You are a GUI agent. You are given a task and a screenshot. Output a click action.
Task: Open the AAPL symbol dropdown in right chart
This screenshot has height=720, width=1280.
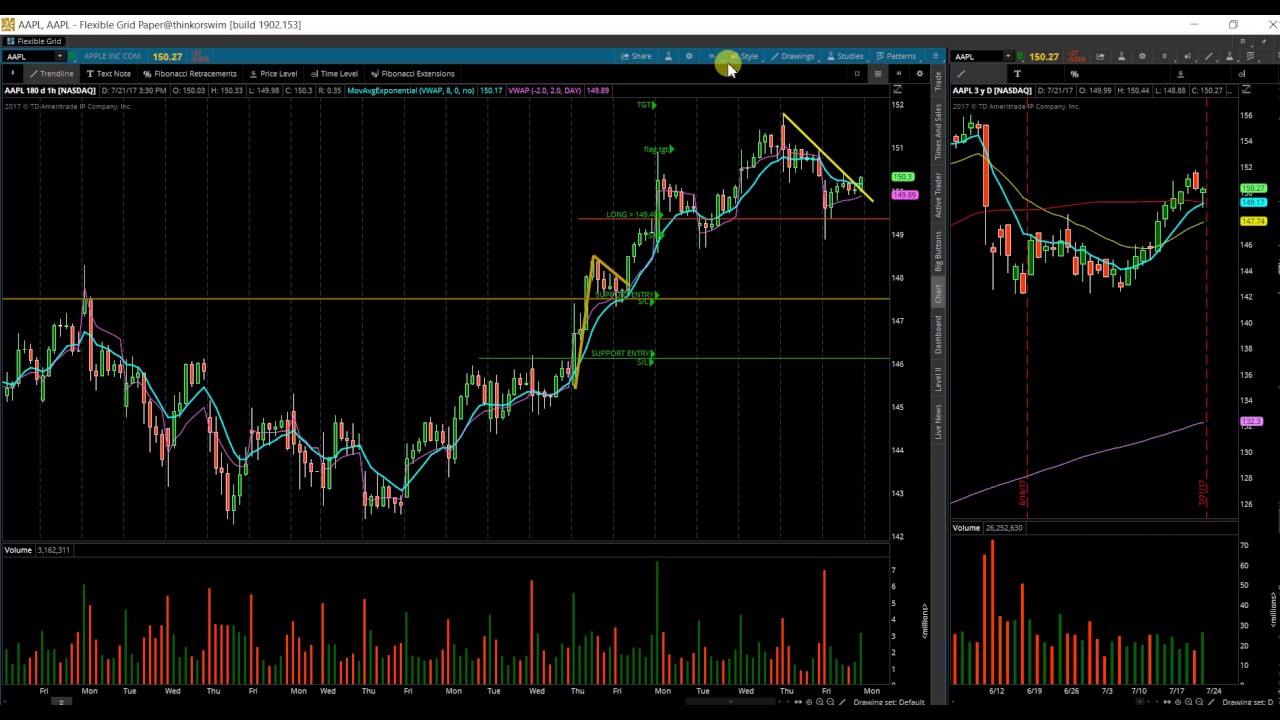[x=1008, y=56]
